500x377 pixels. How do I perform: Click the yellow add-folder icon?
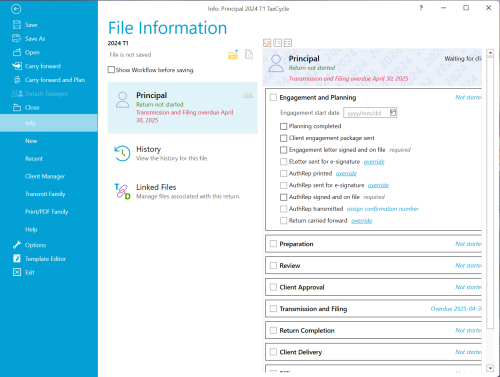233,54
